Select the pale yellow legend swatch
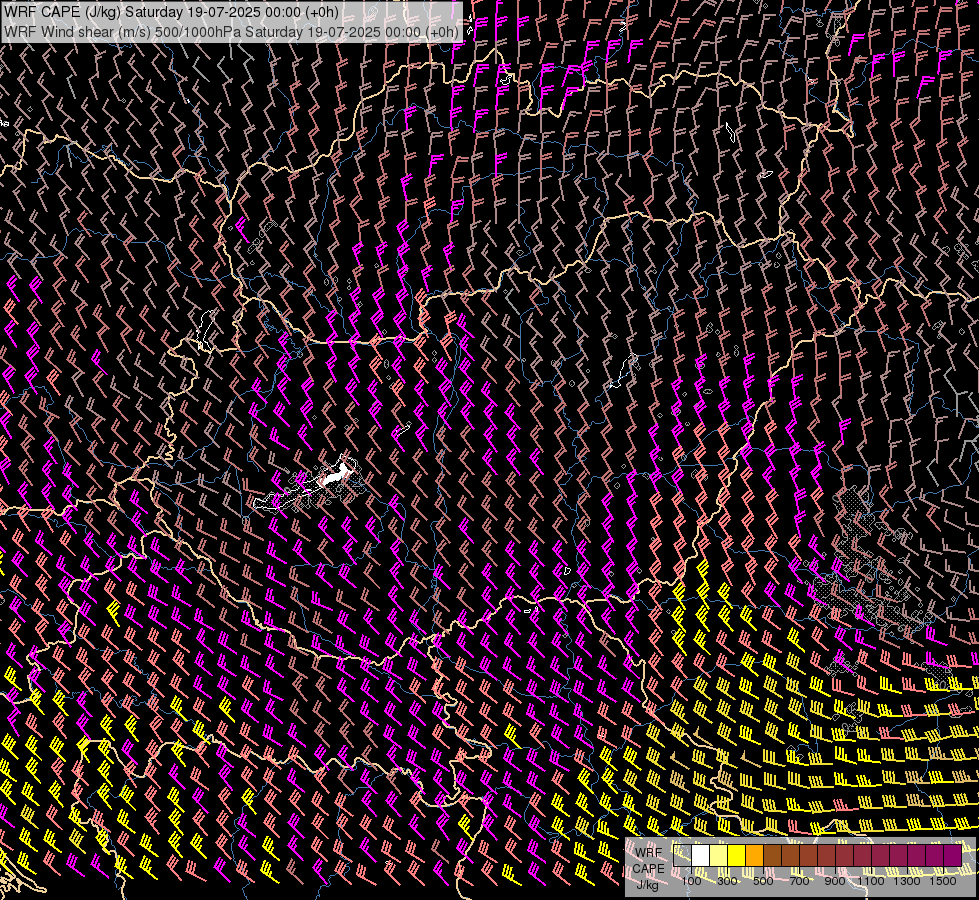 719,856
